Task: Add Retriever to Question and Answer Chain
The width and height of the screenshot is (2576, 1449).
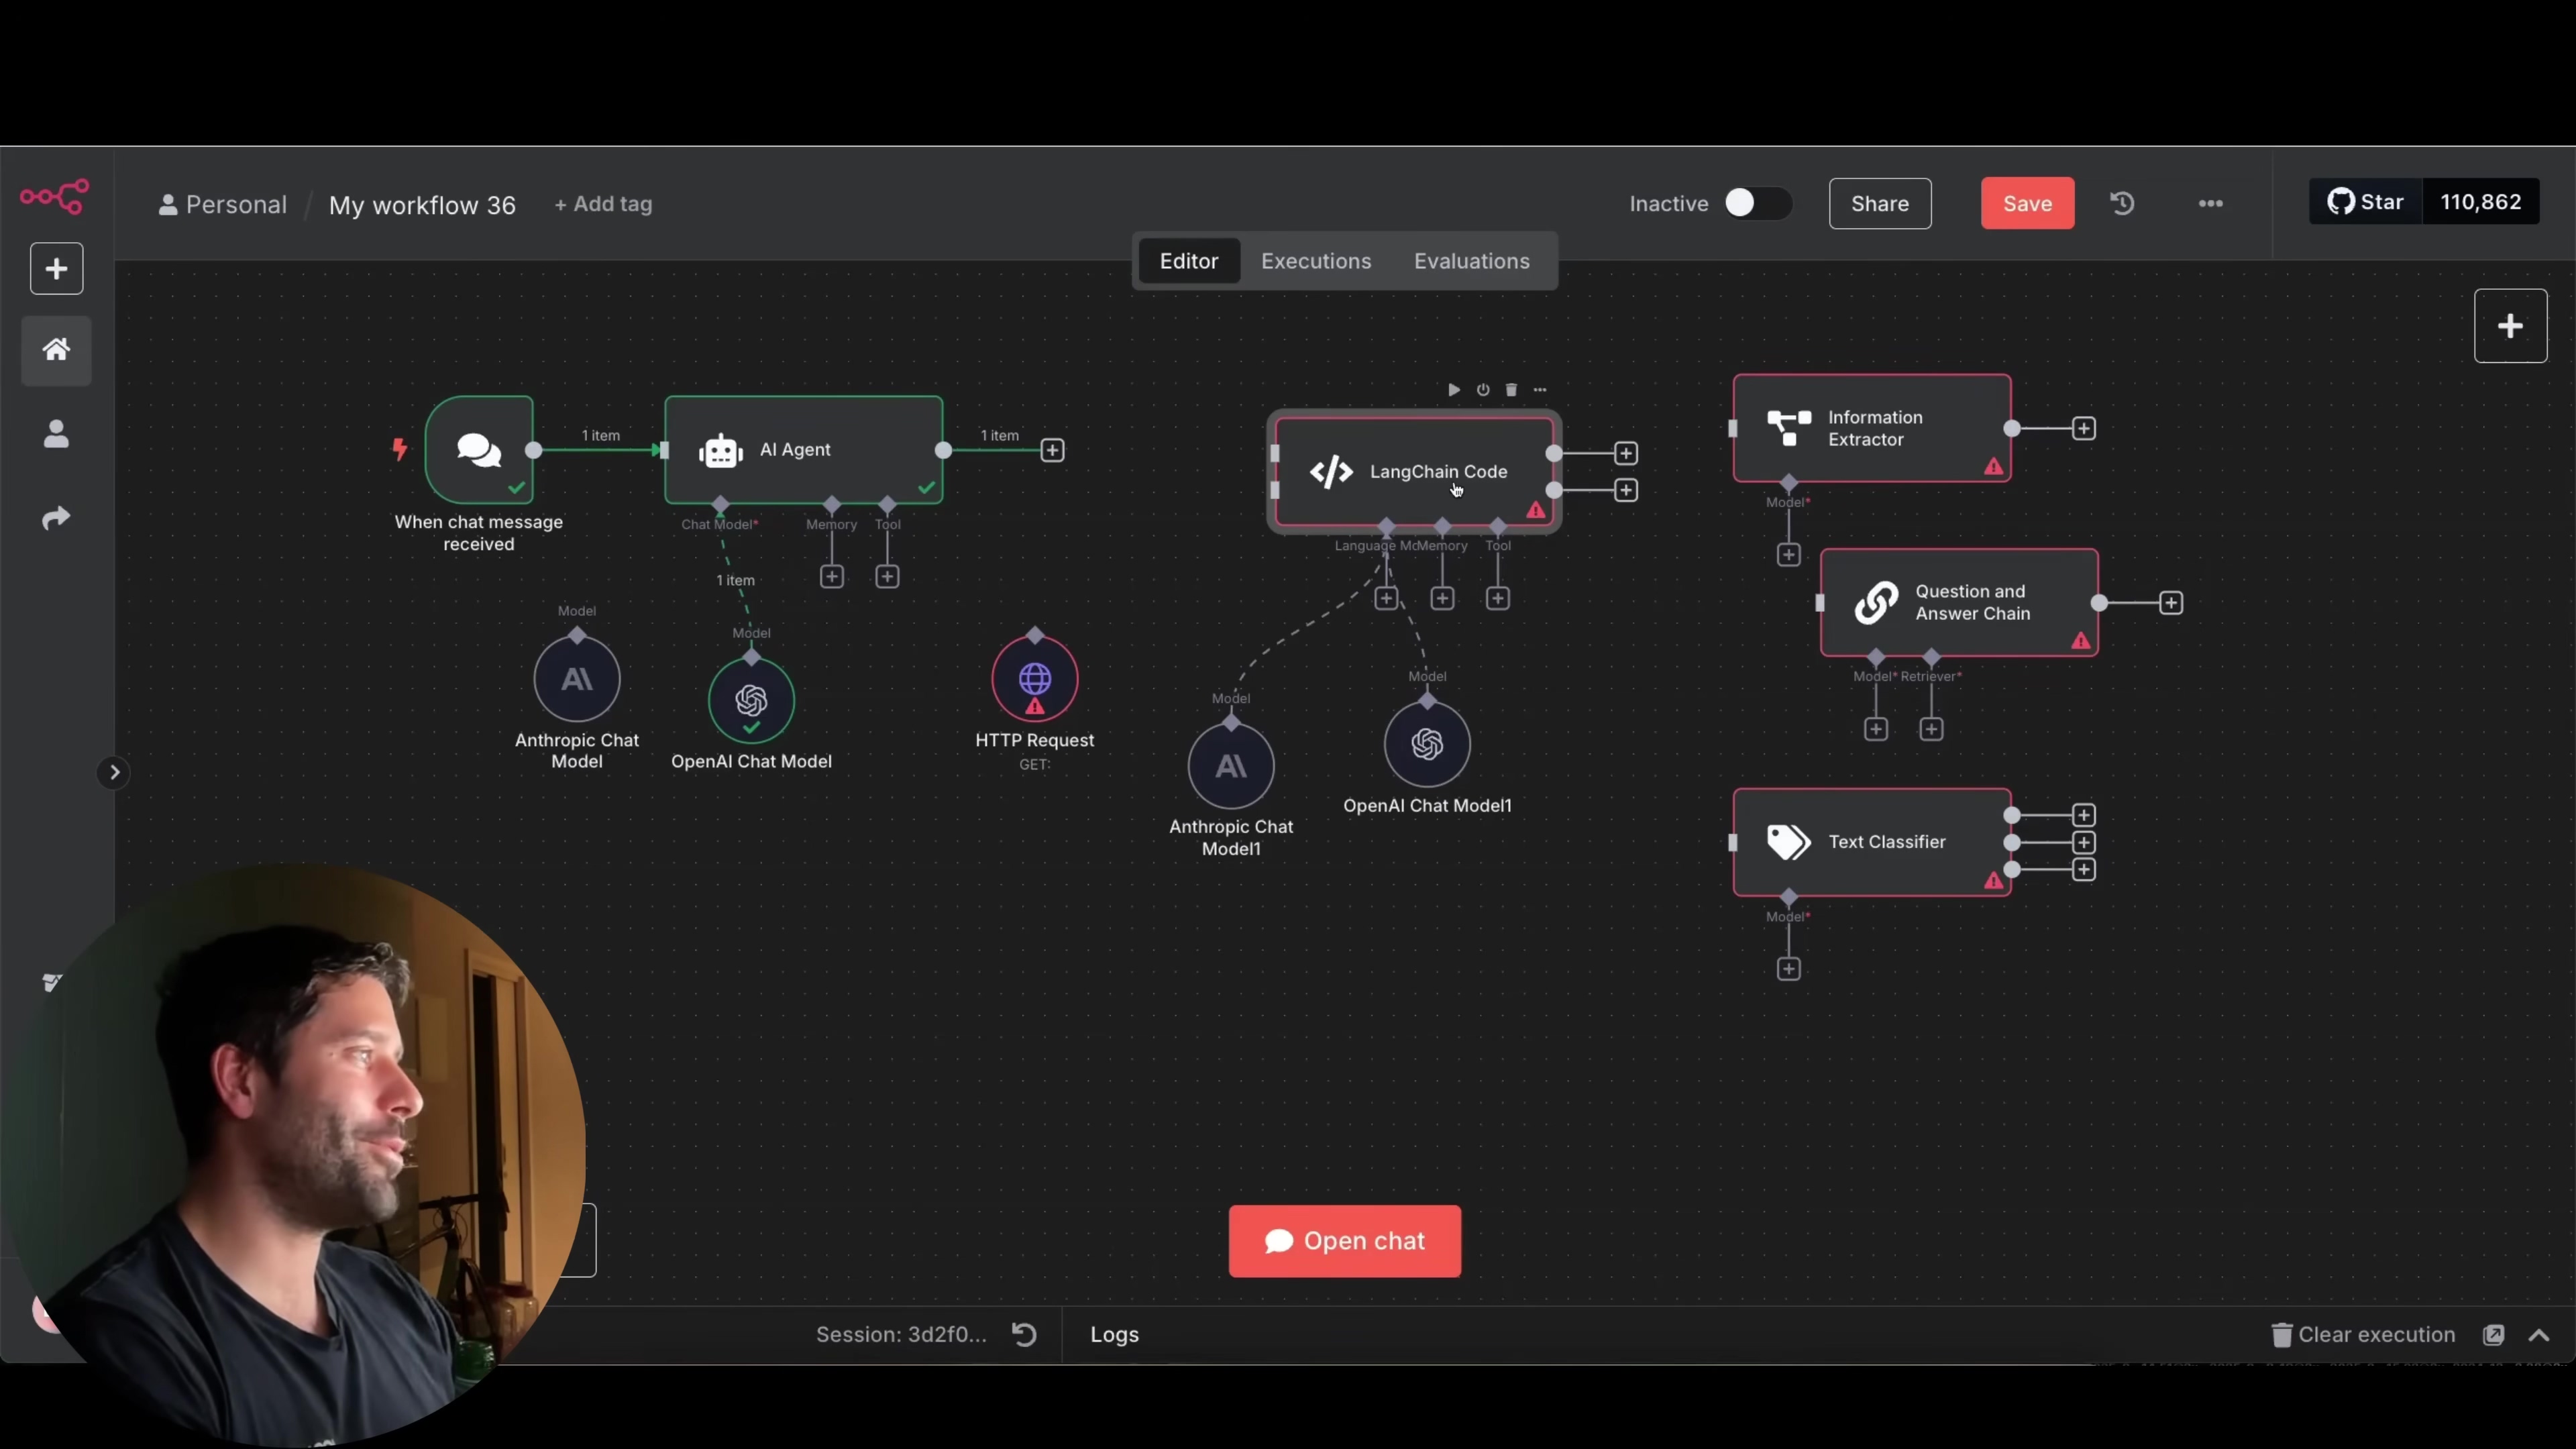Action: coord(1931,729)
